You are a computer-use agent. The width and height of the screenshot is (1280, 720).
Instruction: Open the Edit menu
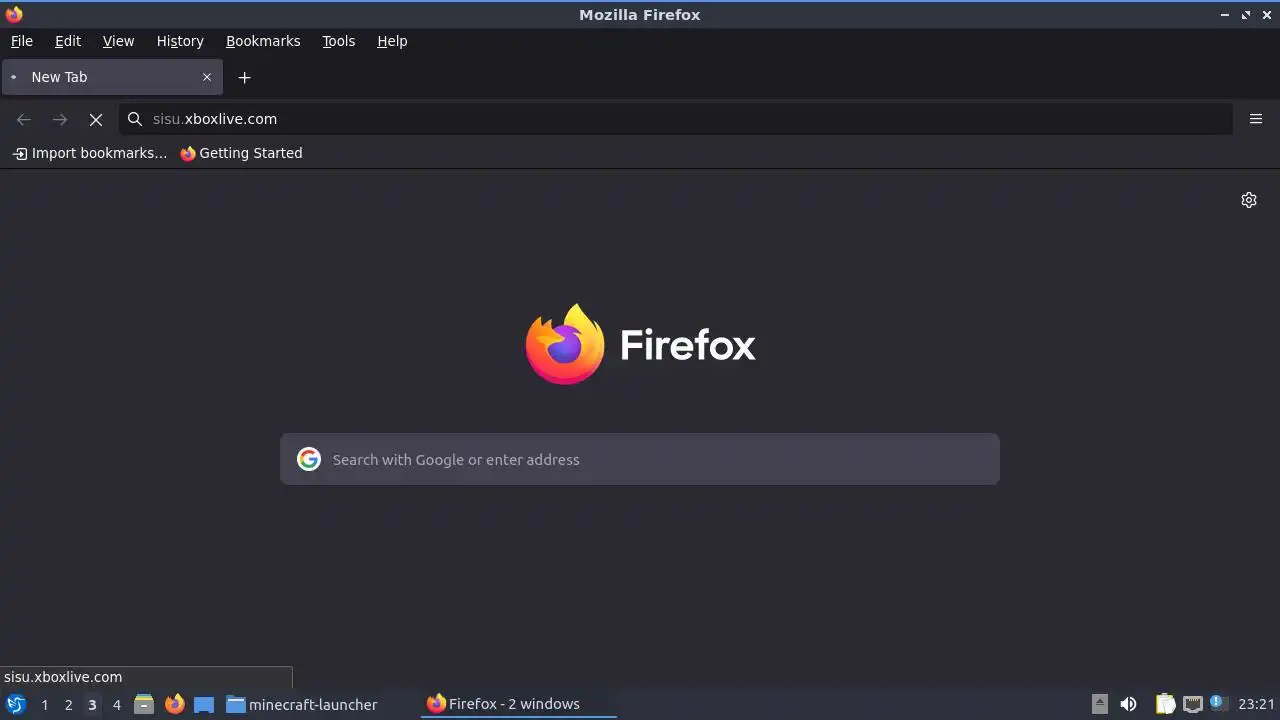[x=68, y=41]
